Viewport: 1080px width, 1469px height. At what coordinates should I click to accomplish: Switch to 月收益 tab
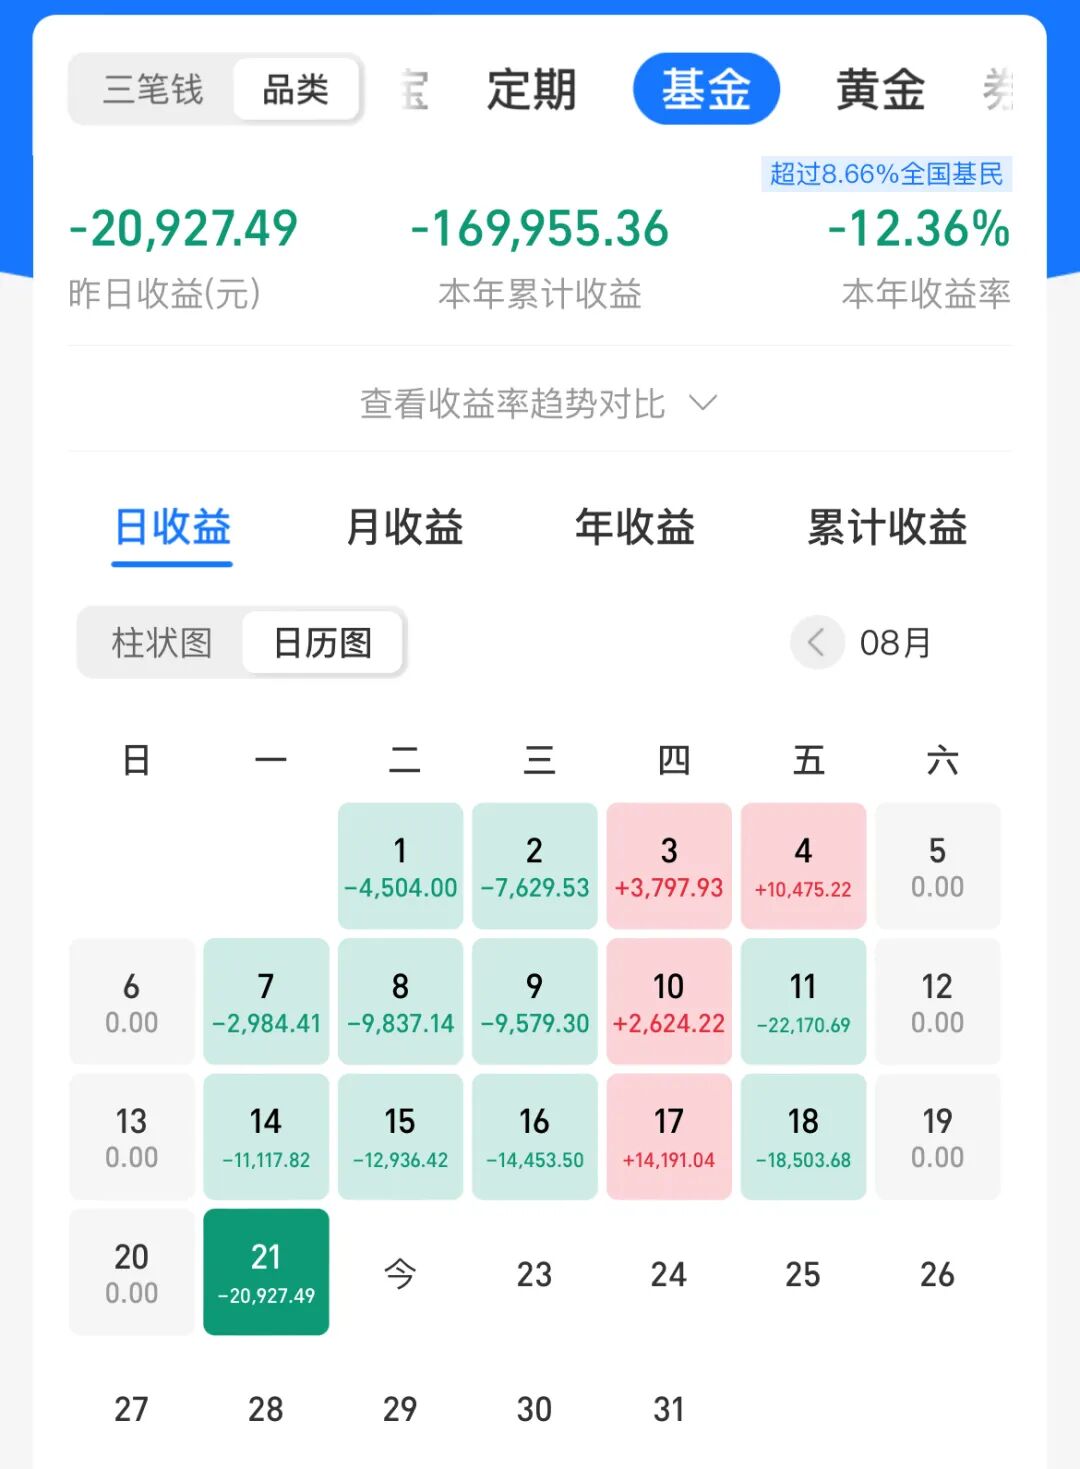(x=404, y=527)
